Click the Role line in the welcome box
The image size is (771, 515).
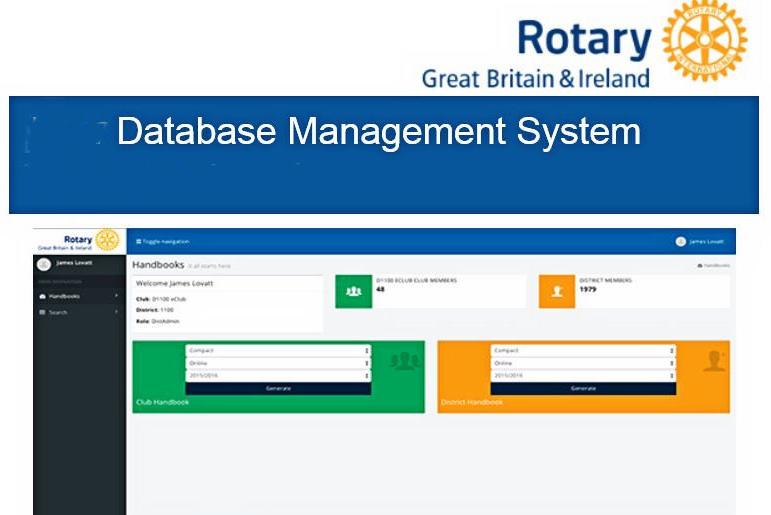(157, 321)
